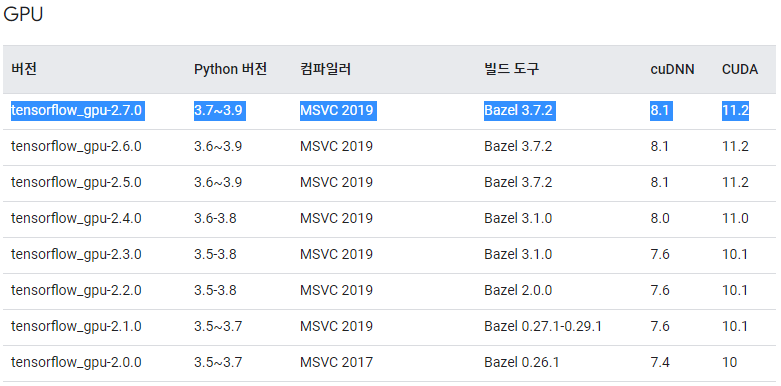Click cuDNN 7.6 in the 2.3.0 row
This screenshot has width=781, height=386.
click(660, 255)
